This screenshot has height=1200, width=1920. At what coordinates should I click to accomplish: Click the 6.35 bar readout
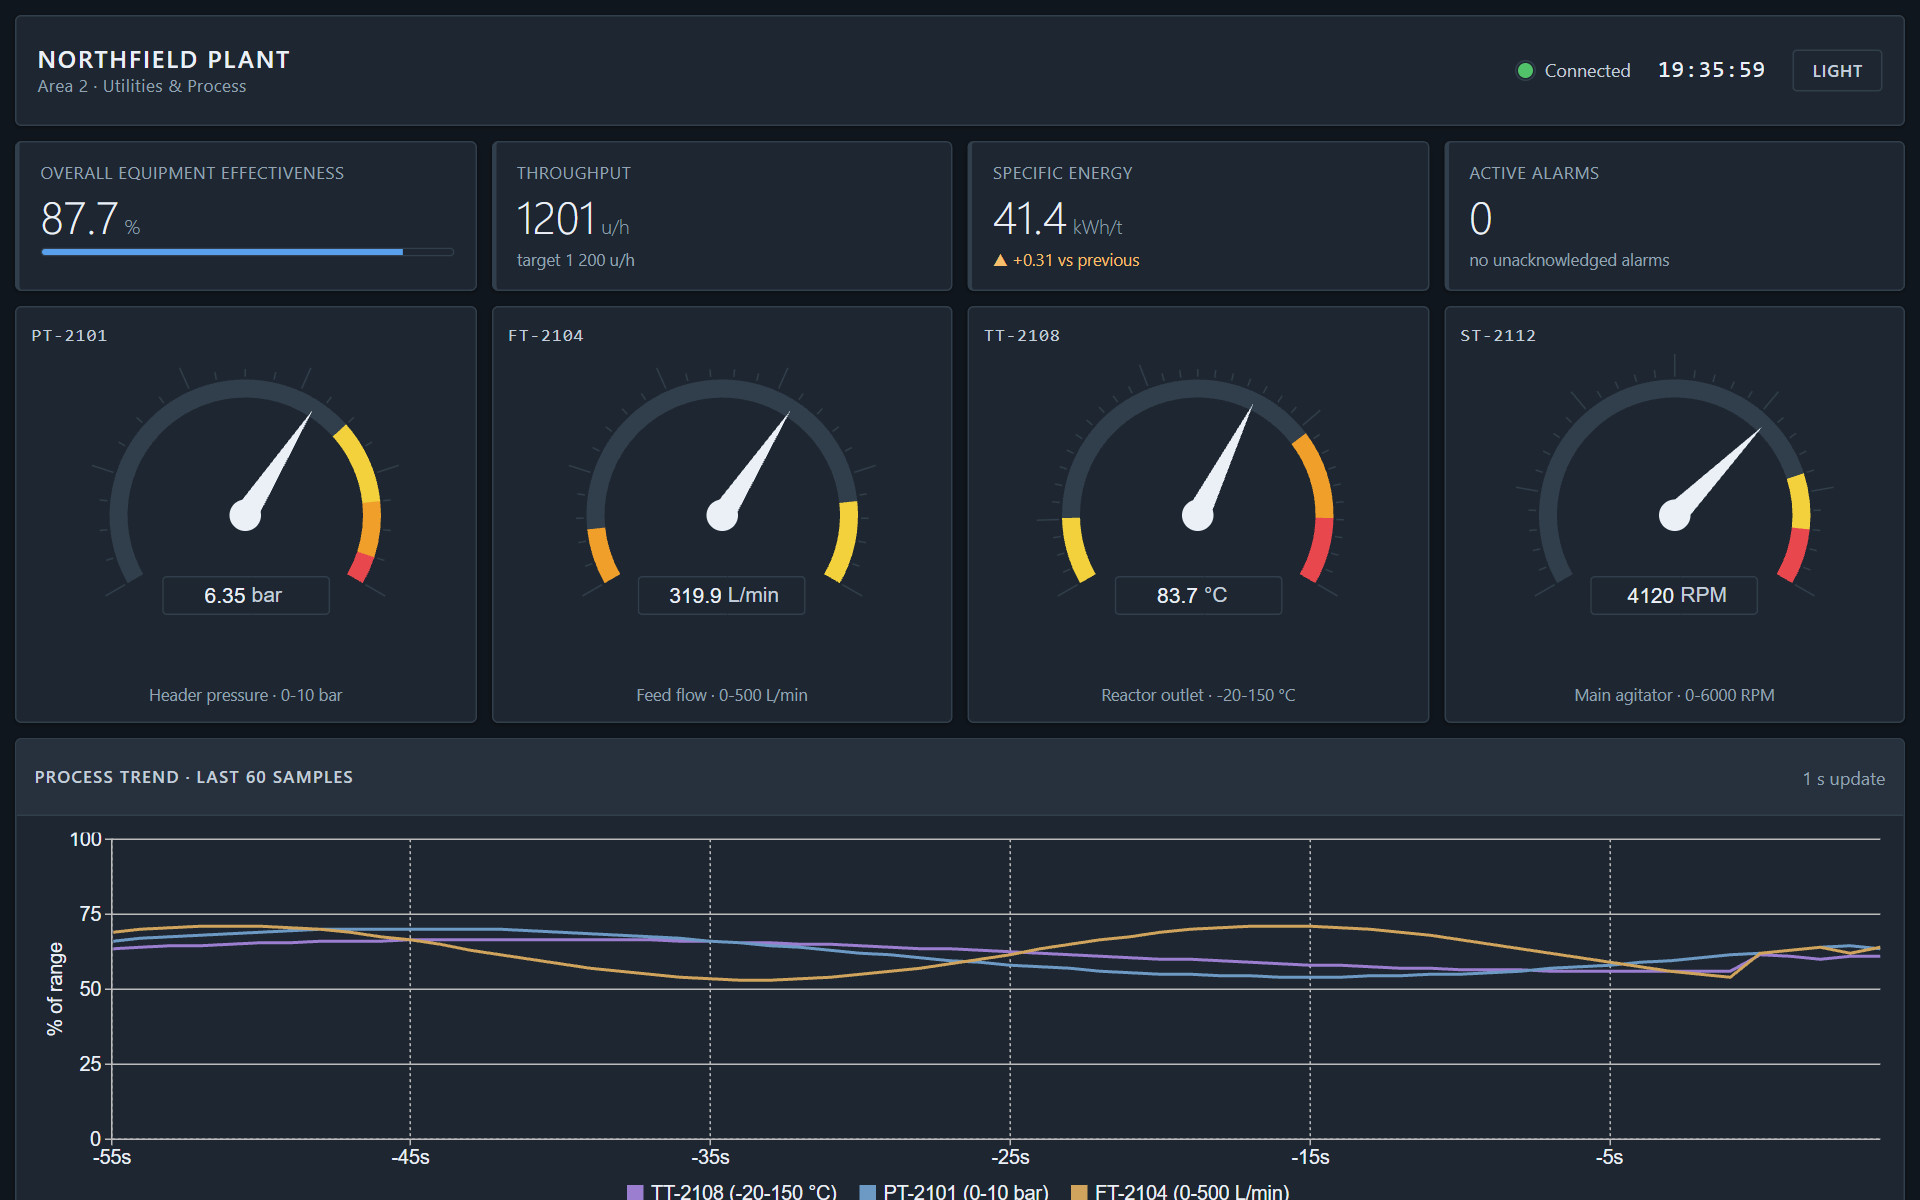point(245,595)
